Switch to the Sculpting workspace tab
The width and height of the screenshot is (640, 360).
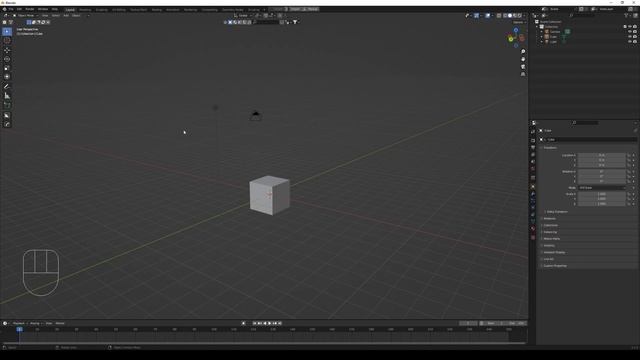click(102, 9)
